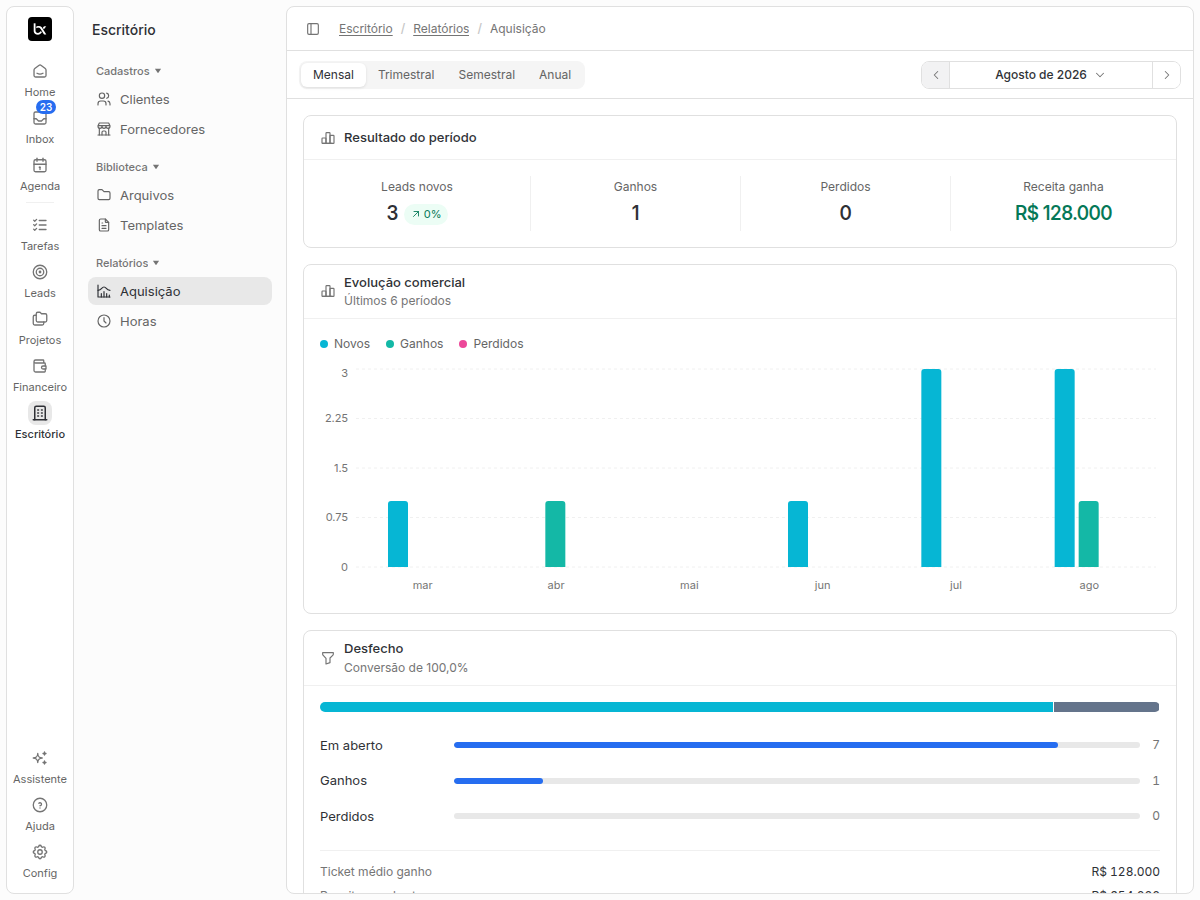Launch the Assistente sparkle icon
The height and width of the screenshot is (900, 1200).
click(x=40, y=758)
